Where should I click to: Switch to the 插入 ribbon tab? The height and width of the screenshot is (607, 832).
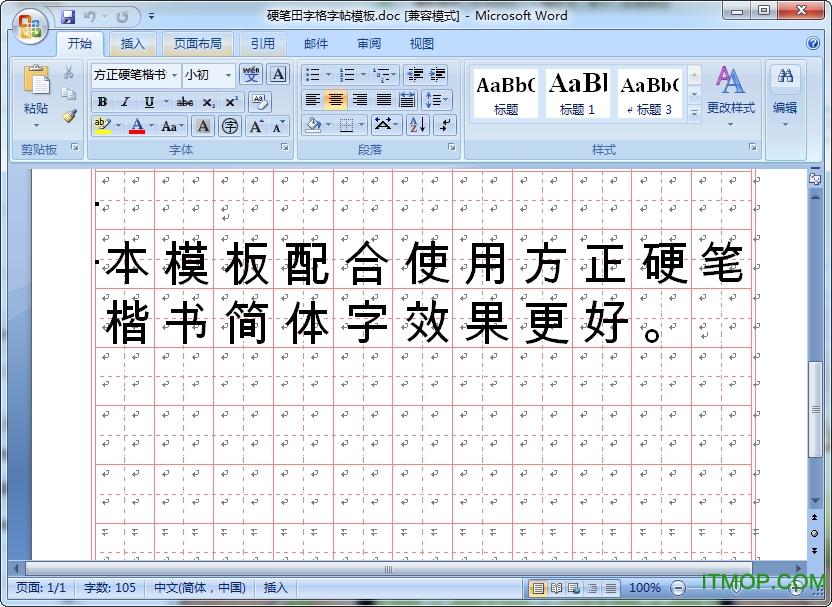tap(135, 44)
